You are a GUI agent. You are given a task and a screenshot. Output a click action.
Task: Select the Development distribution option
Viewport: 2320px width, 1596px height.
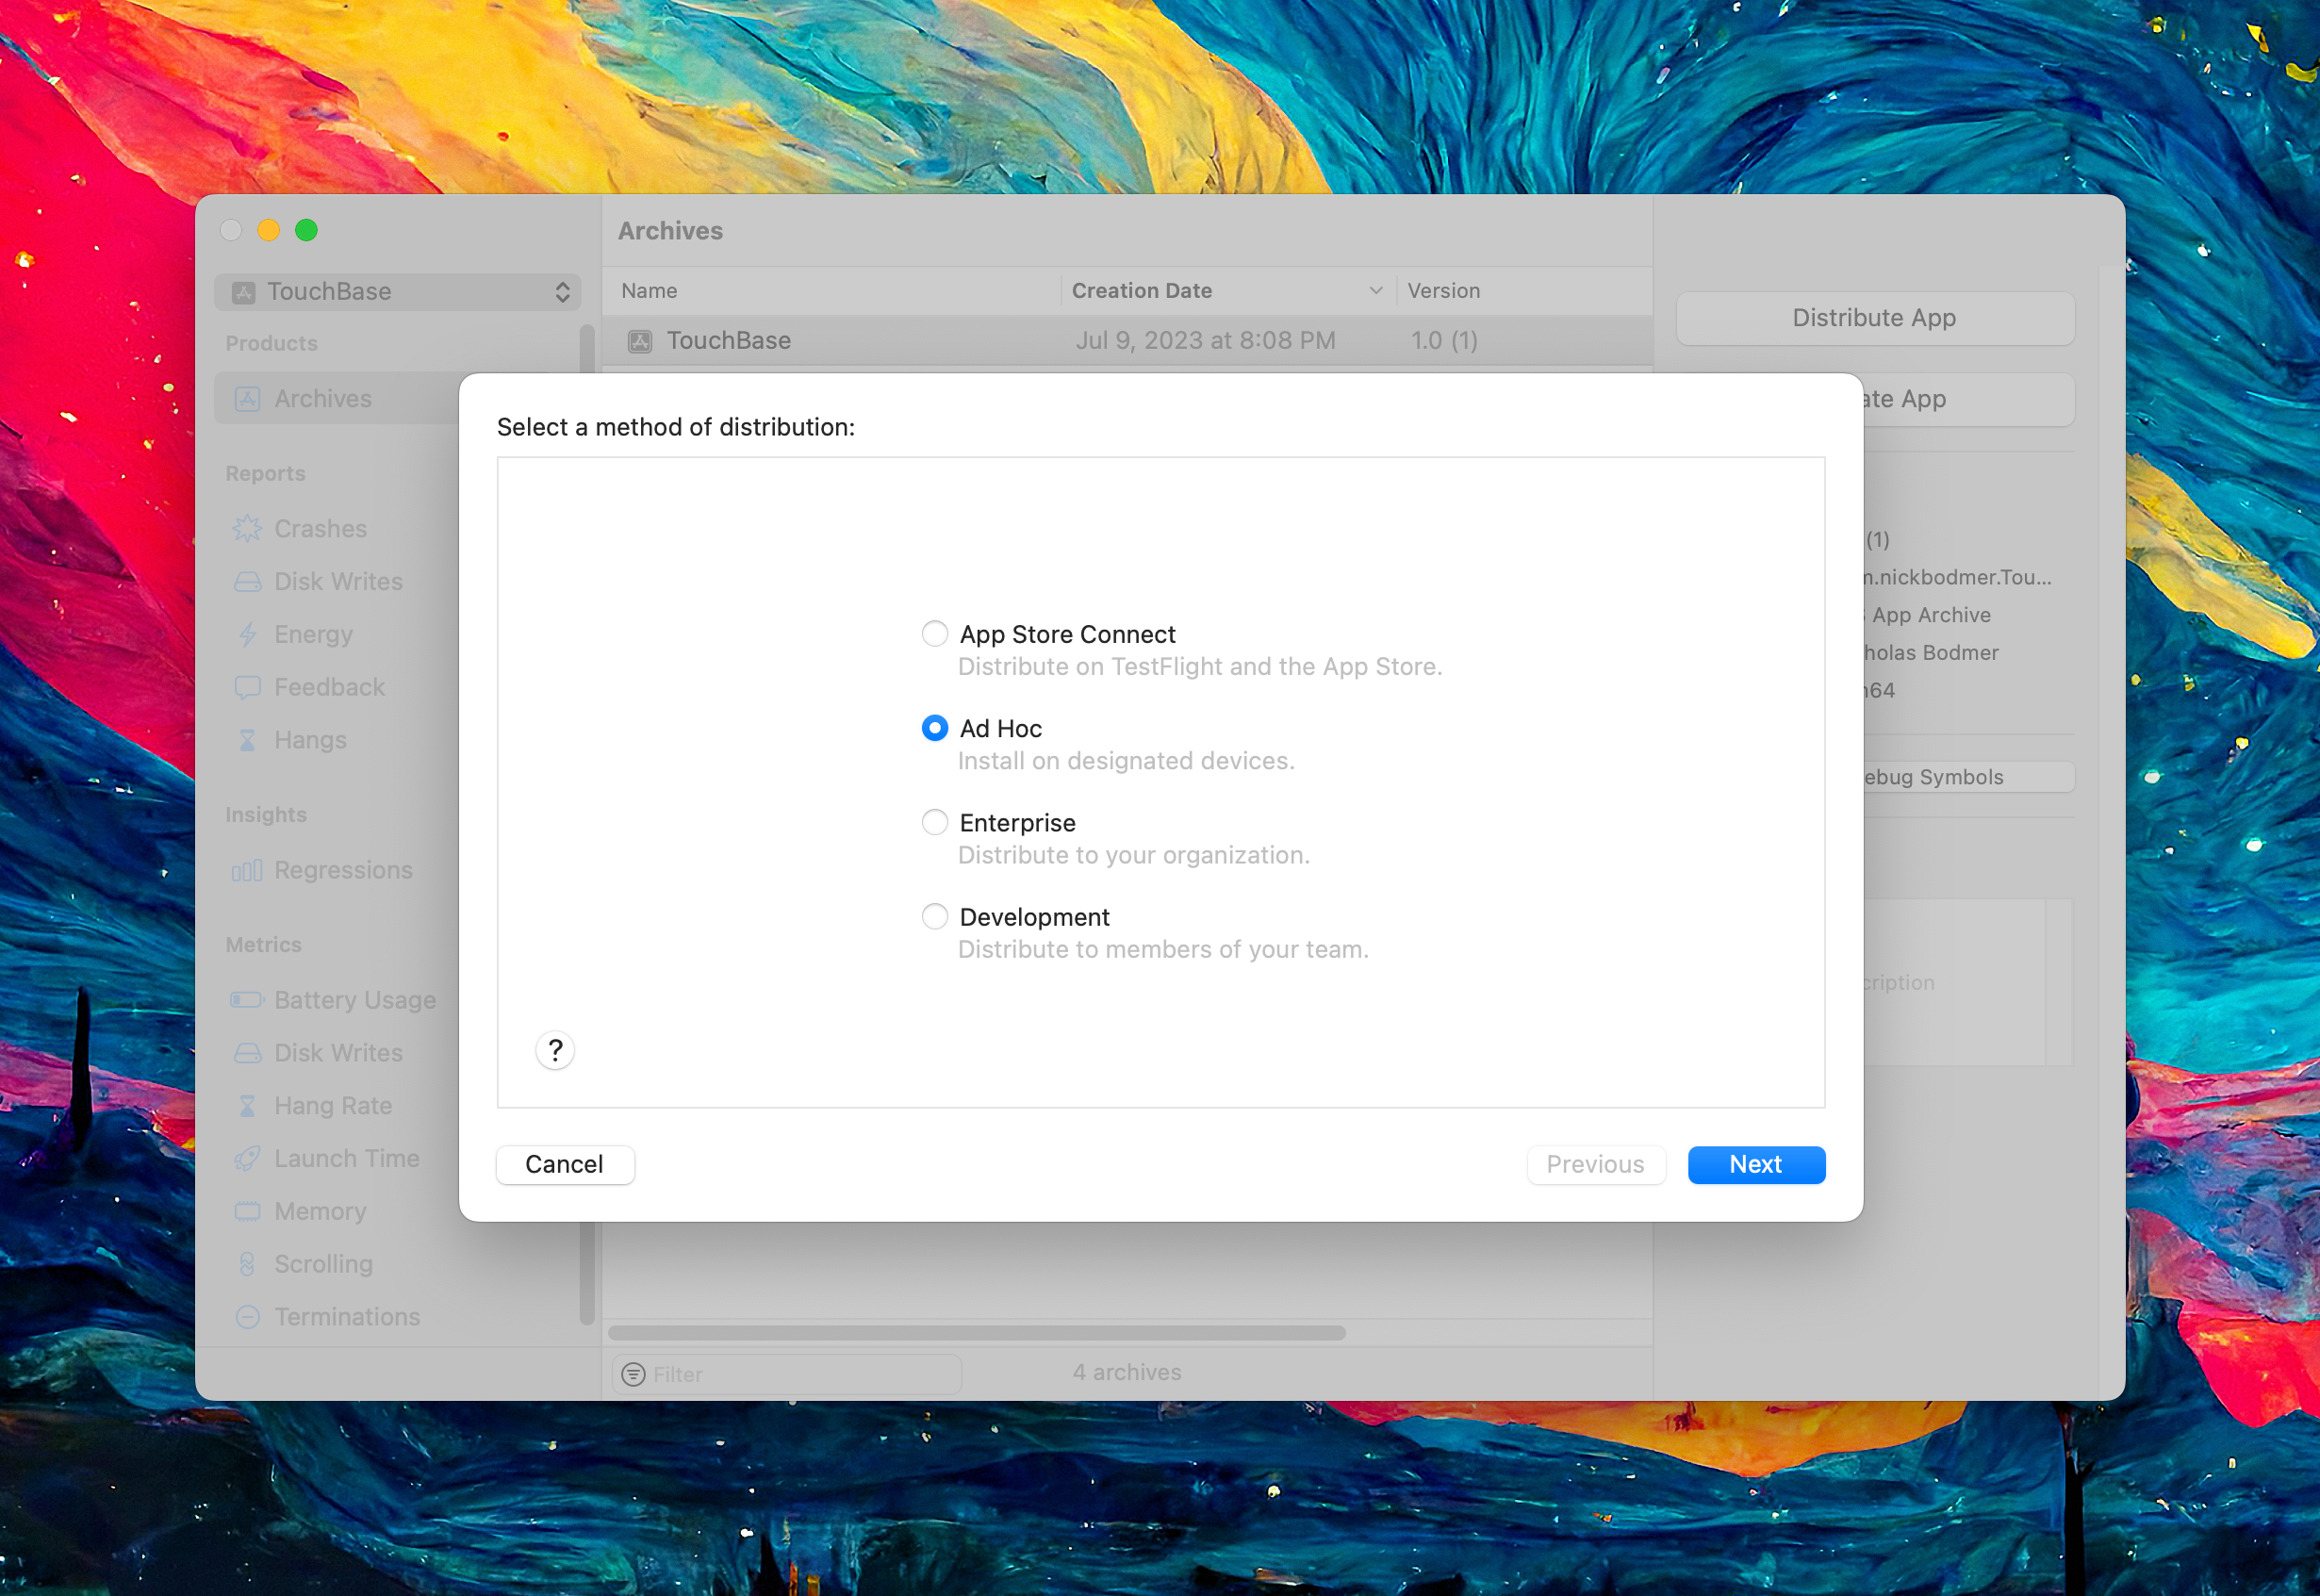[932, 915]
